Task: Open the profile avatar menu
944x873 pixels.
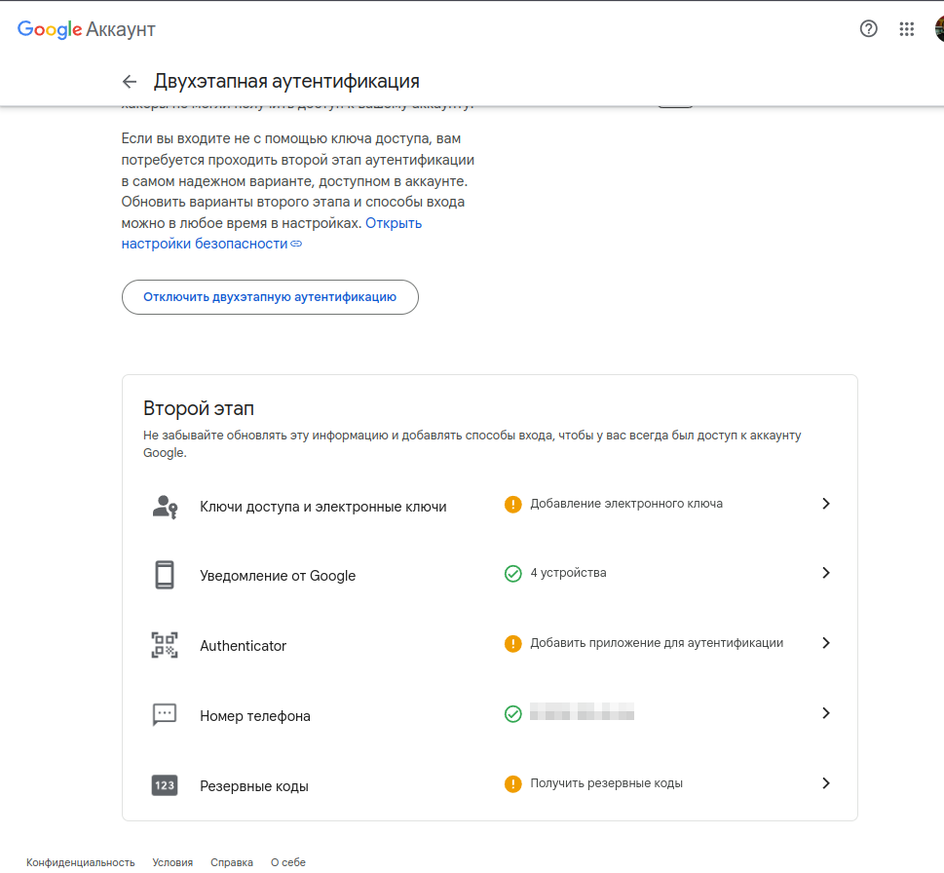Action: point(939,29)
